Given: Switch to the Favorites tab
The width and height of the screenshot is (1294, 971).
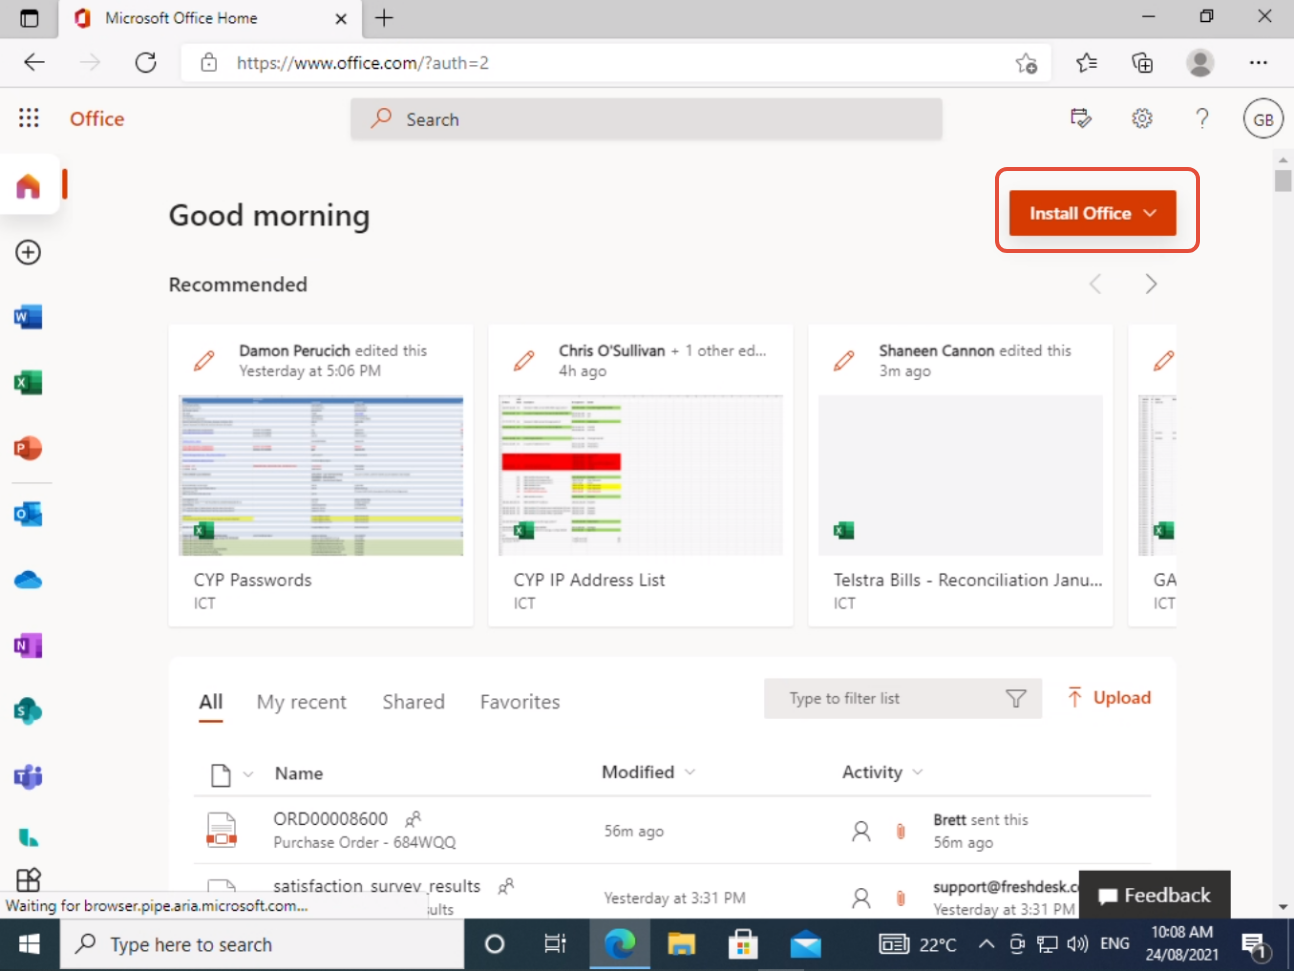Looking at the screenshot, I should [520, 702].
